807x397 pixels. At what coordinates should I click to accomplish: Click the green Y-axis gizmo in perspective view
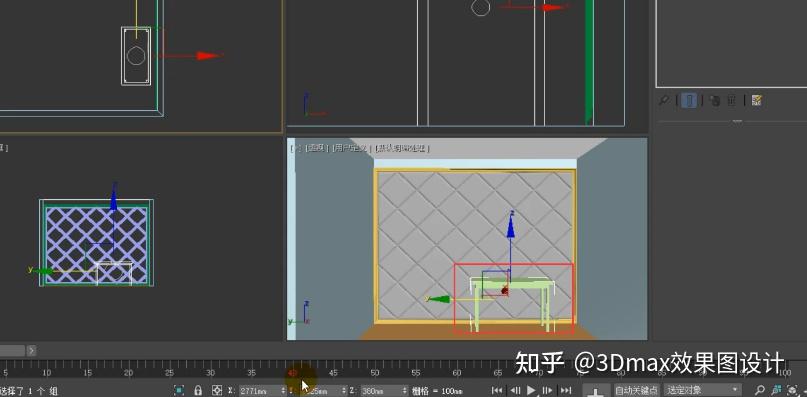tap(438, 299)
